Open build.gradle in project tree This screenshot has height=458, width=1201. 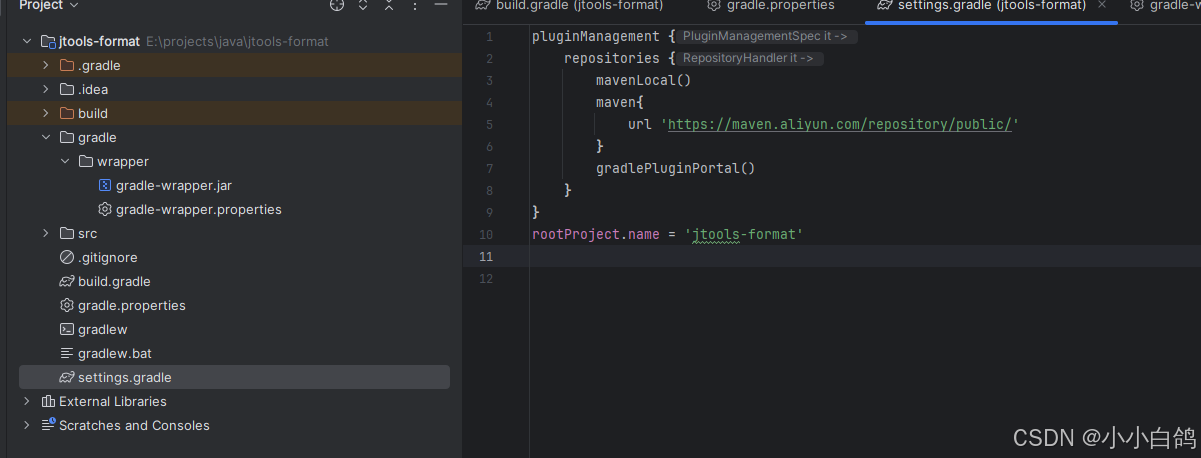pos(114,282)
